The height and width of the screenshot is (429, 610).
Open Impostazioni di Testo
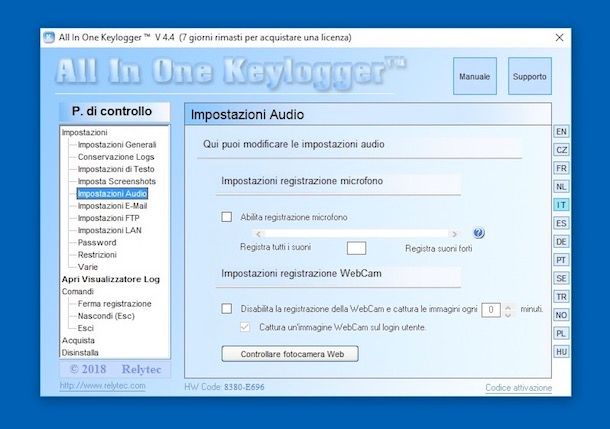[116, 169]
